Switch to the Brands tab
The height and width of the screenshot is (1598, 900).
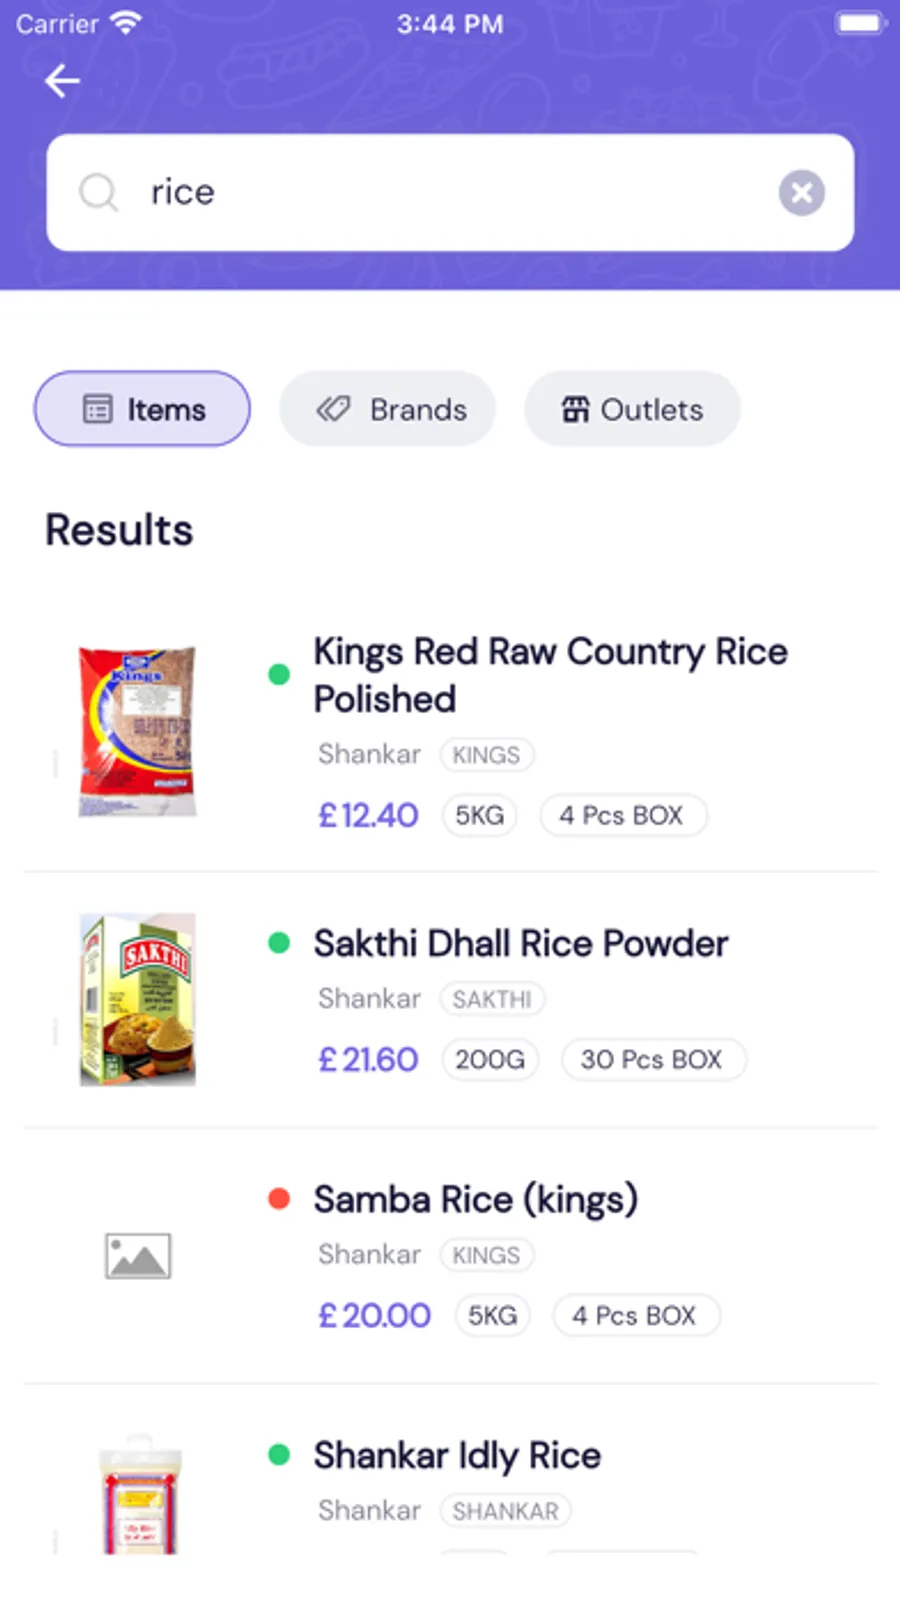(388, 409)
